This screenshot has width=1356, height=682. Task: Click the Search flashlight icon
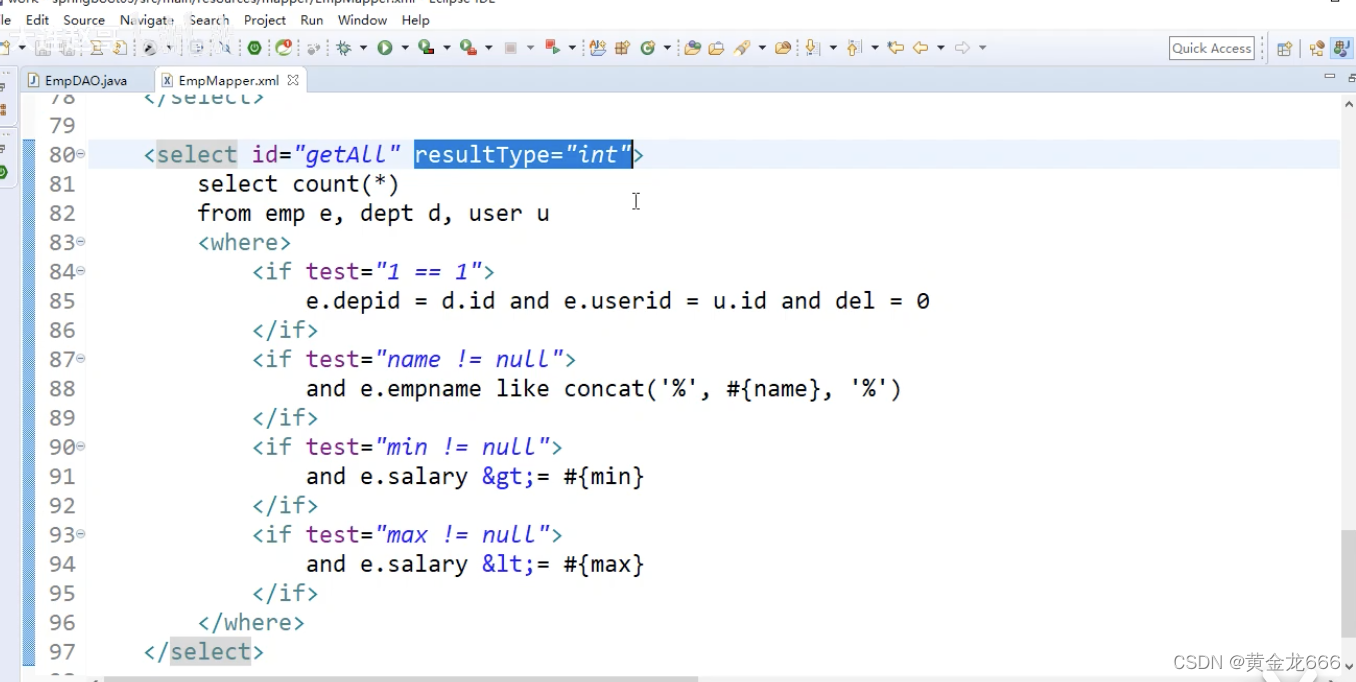pos(742,47)
